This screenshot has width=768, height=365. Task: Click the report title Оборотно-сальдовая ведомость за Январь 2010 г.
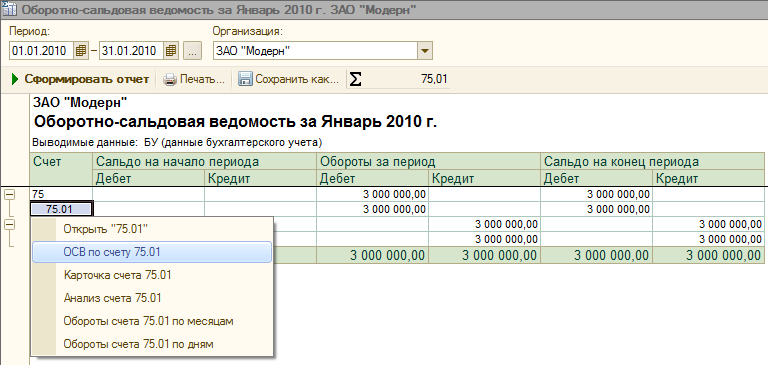coord(236,122)
